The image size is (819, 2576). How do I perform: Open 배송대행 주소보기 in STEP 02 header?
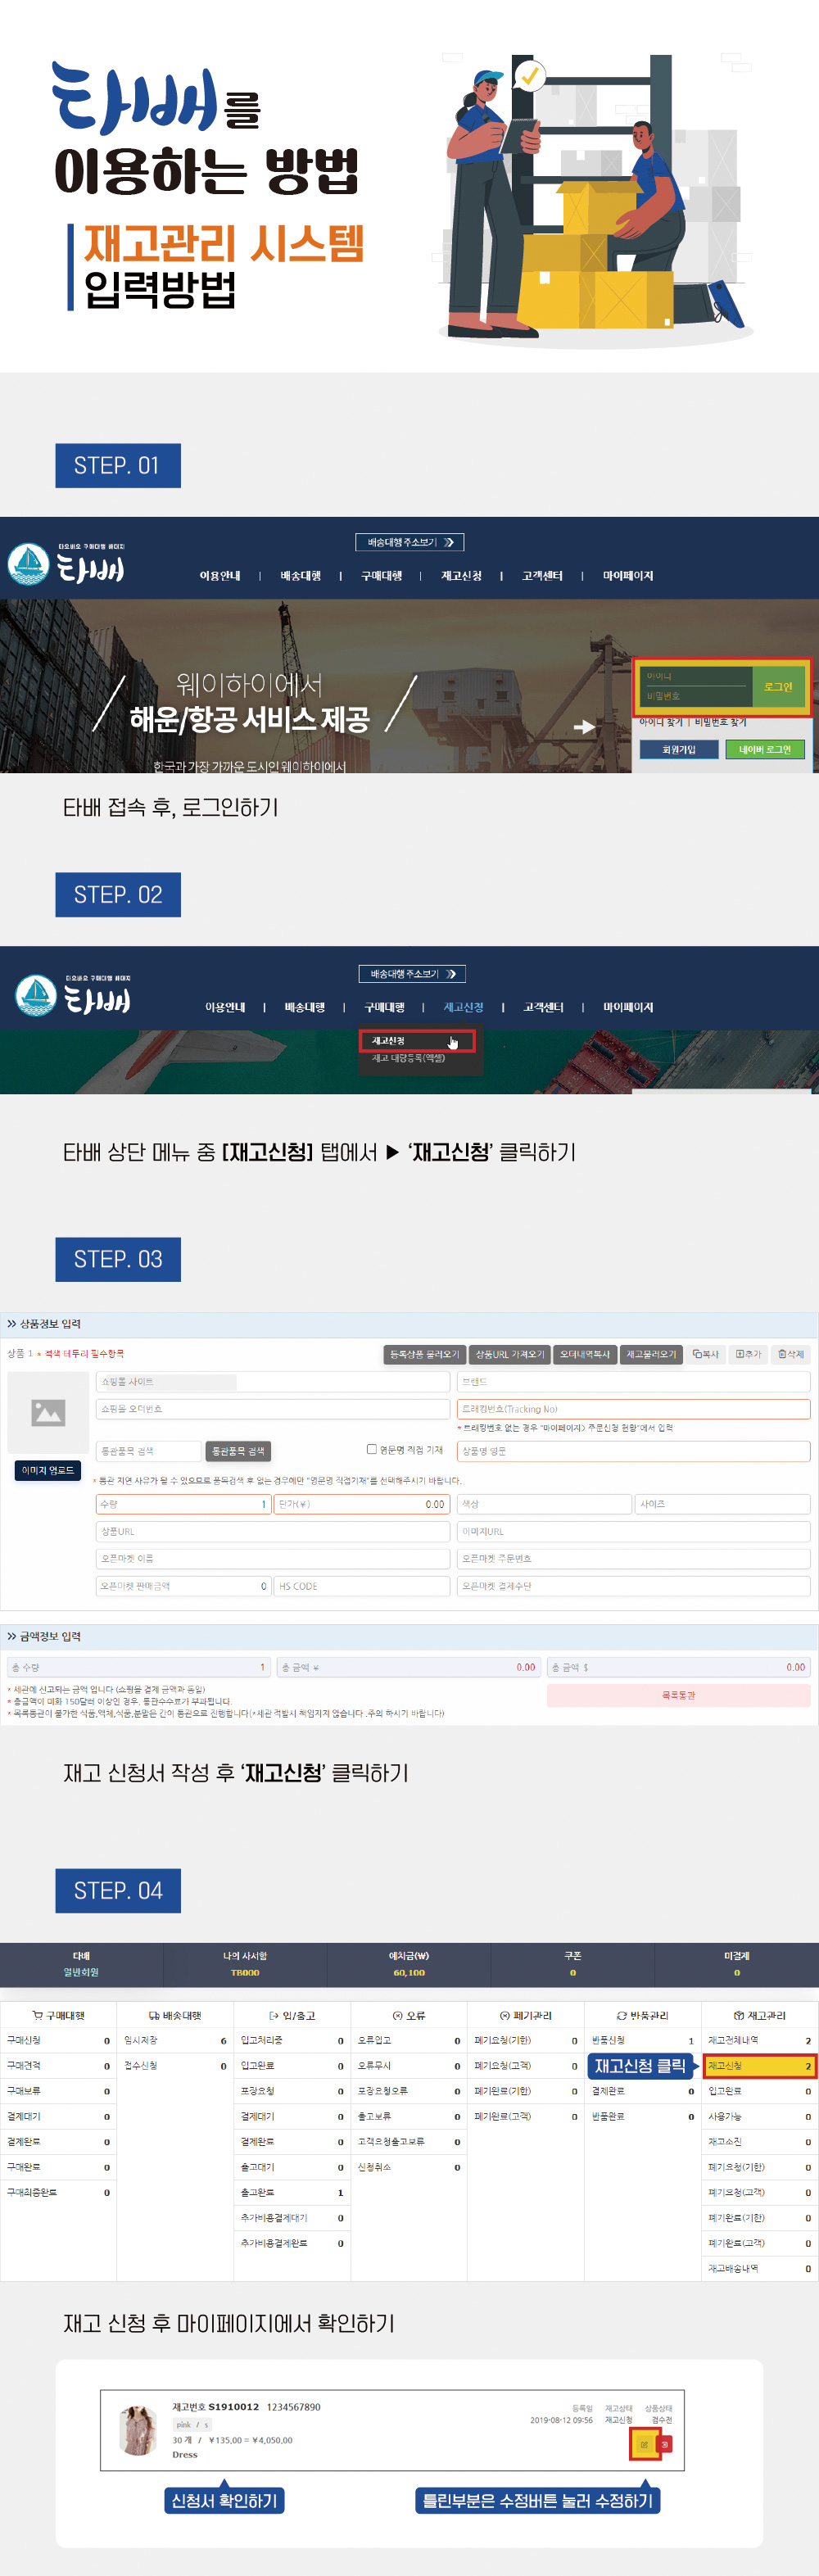tap(412, 973)
